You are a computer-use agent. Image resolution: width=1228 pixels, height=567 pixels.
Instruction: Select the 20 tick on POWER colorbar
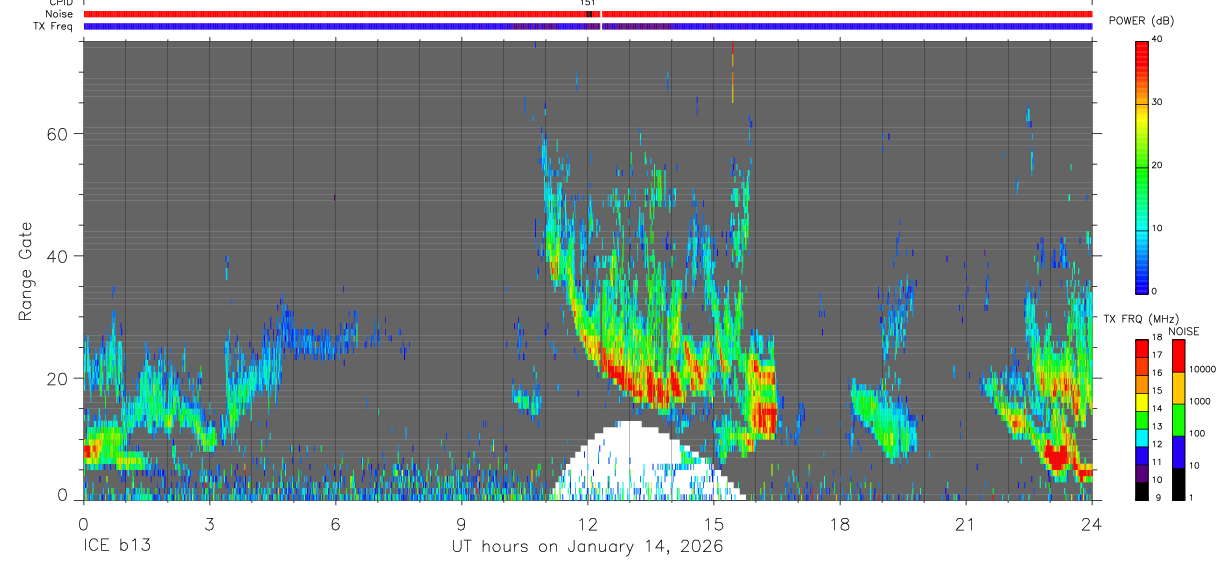pyautogui.click(x=1158, y=165)
